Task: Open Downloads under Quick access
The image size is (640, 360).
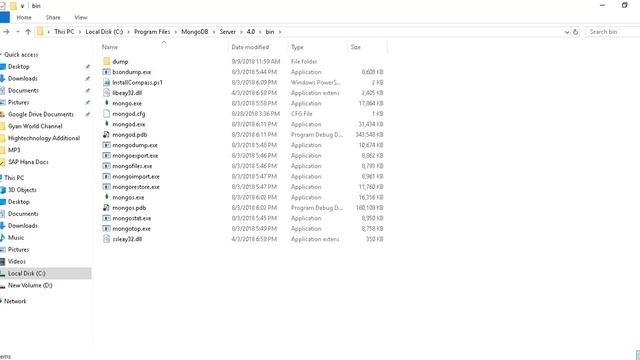Action: click(23, 78)
